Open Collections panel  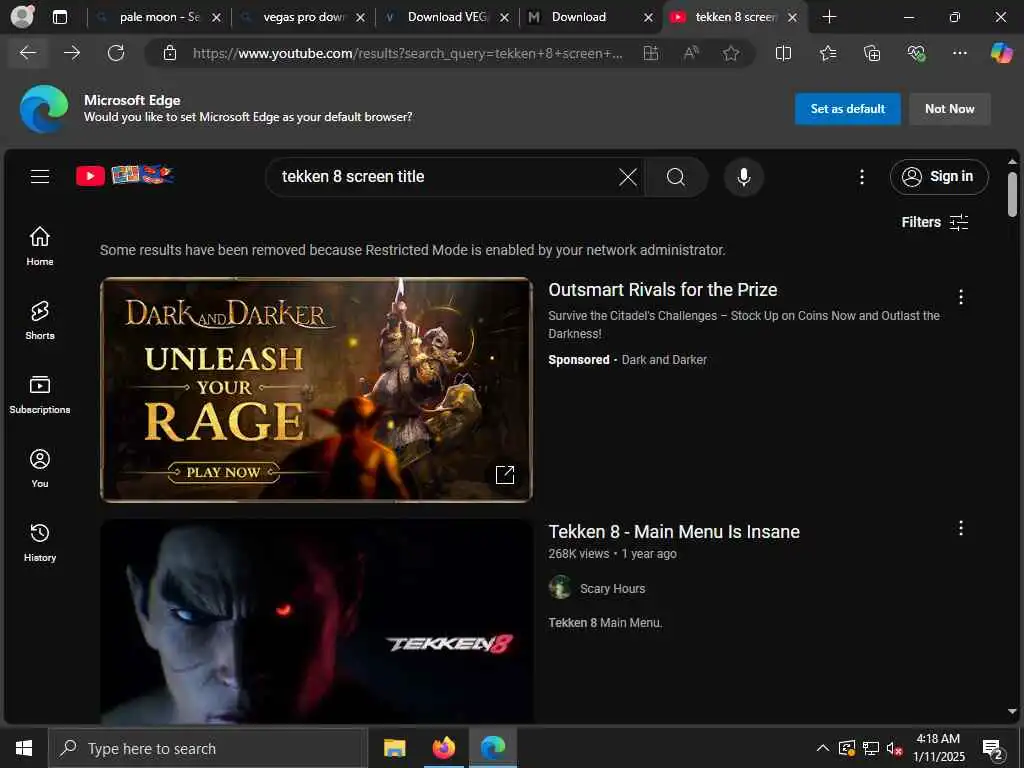coord(872,53)
